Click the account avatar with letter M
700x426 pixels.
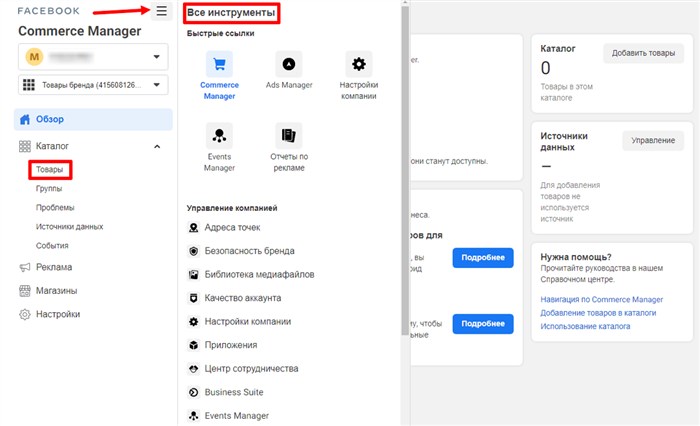click(34, 57)
